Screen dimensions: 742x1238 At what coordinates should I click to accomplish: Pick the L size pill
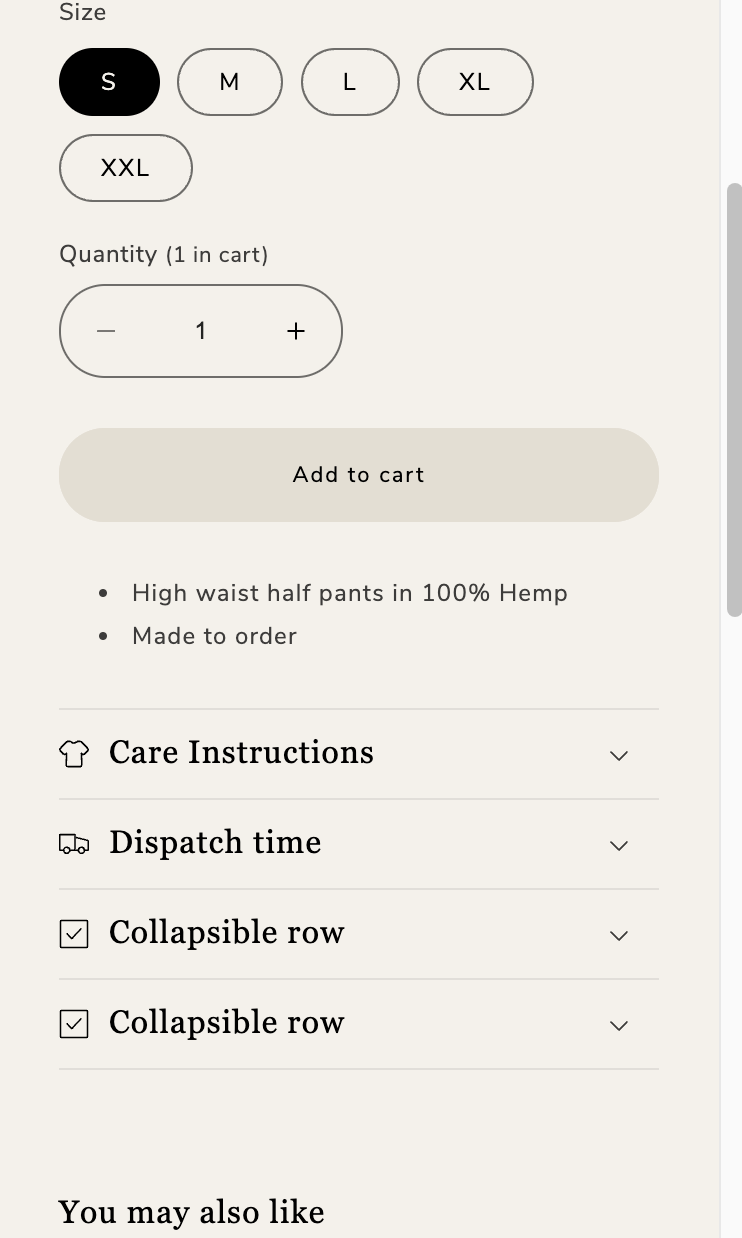click(x=350, y=82)
